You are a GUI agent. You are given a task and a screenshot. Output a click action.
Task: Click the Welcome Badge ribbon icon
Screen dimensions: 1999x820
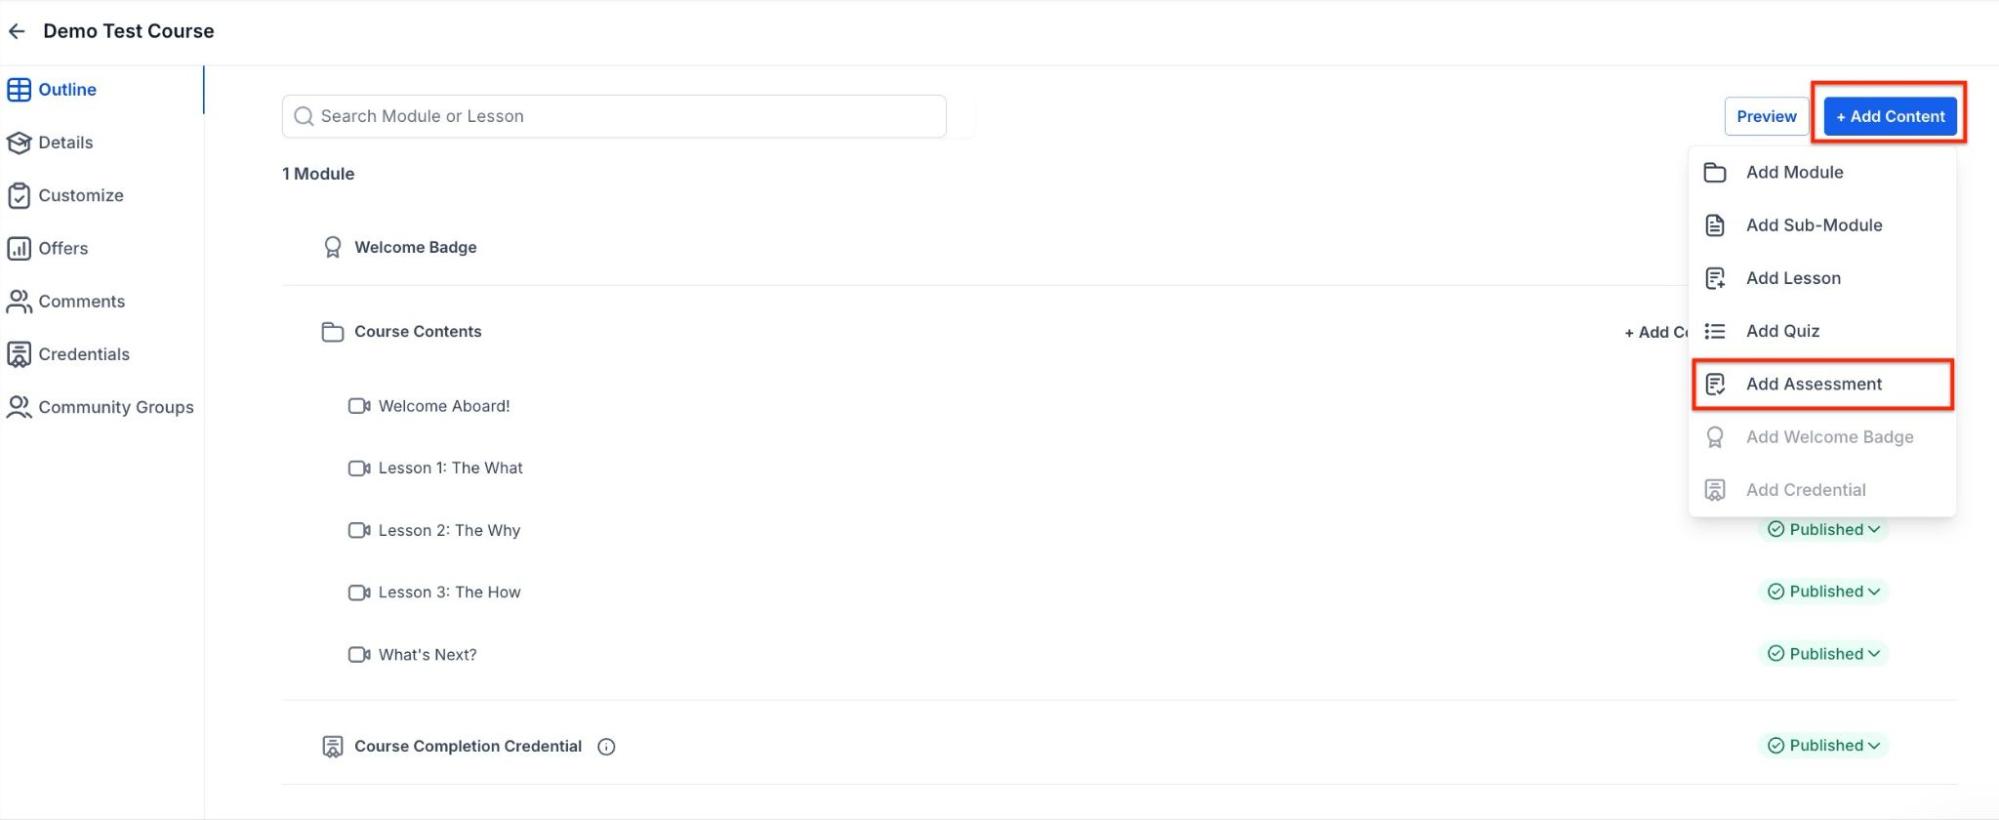(332, 247)
